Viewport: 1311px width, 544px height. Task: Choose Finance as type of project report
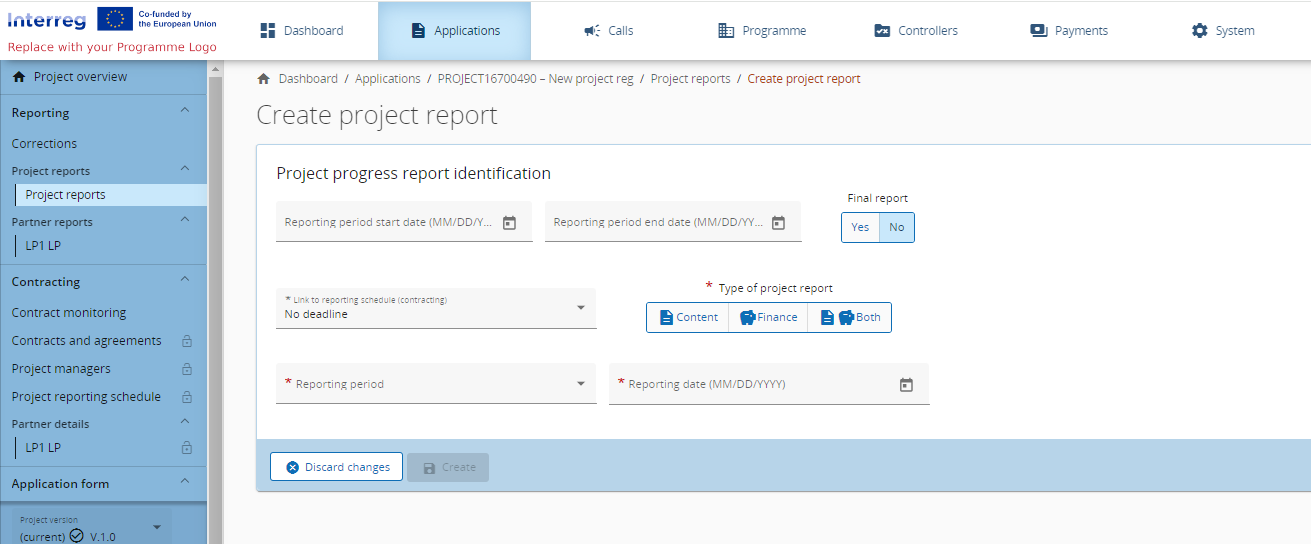(x=768, y=318)
